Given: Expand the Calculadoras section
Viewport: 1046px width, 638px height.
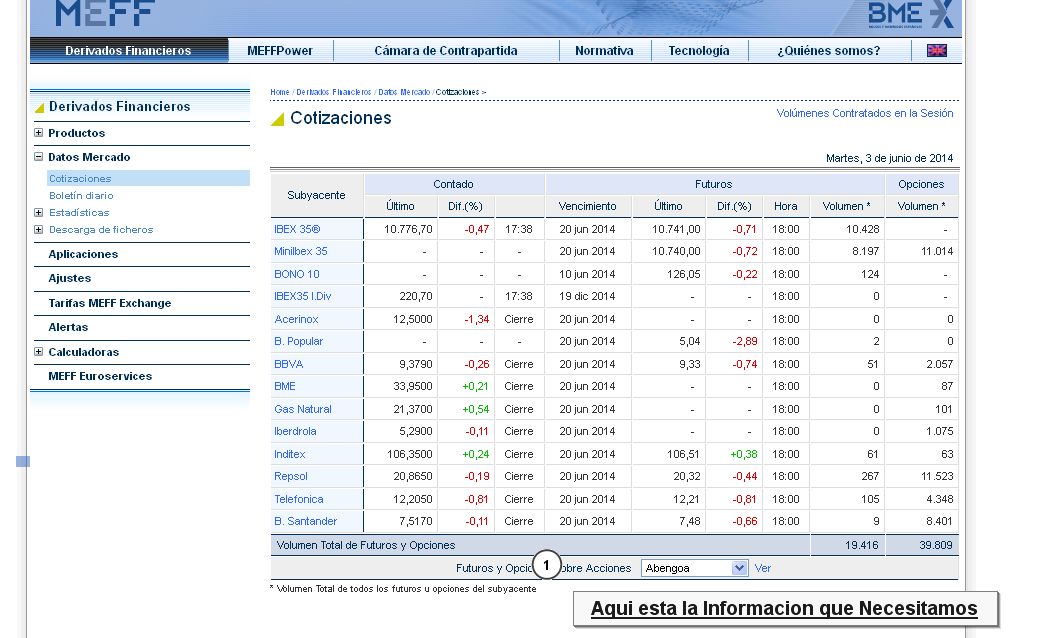Looking at the screenshot, I should [x=39, y=352].
